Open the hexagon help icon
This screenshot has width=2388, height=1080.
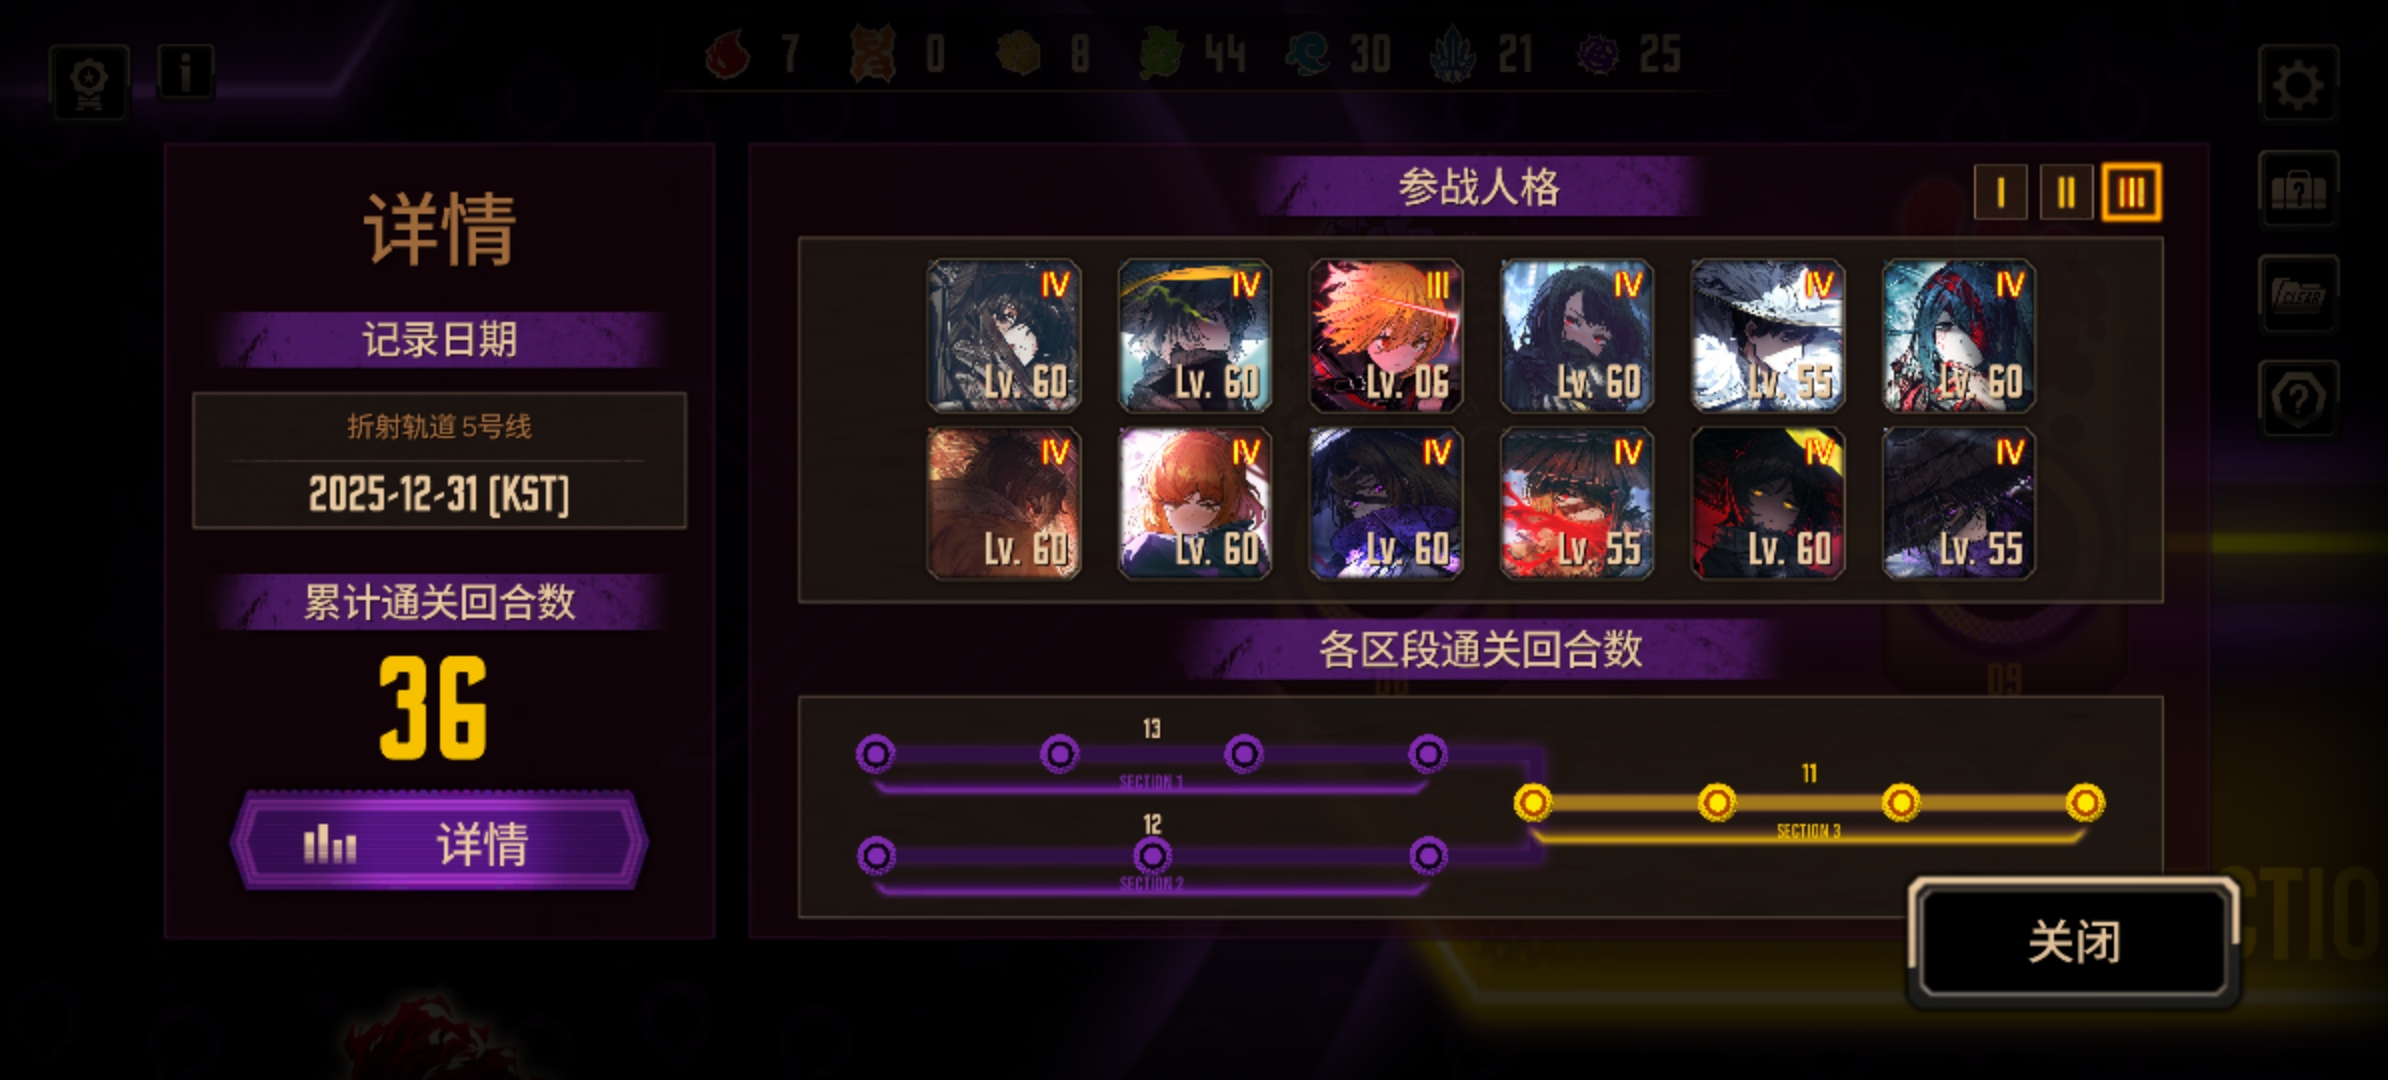[2297, 399]
